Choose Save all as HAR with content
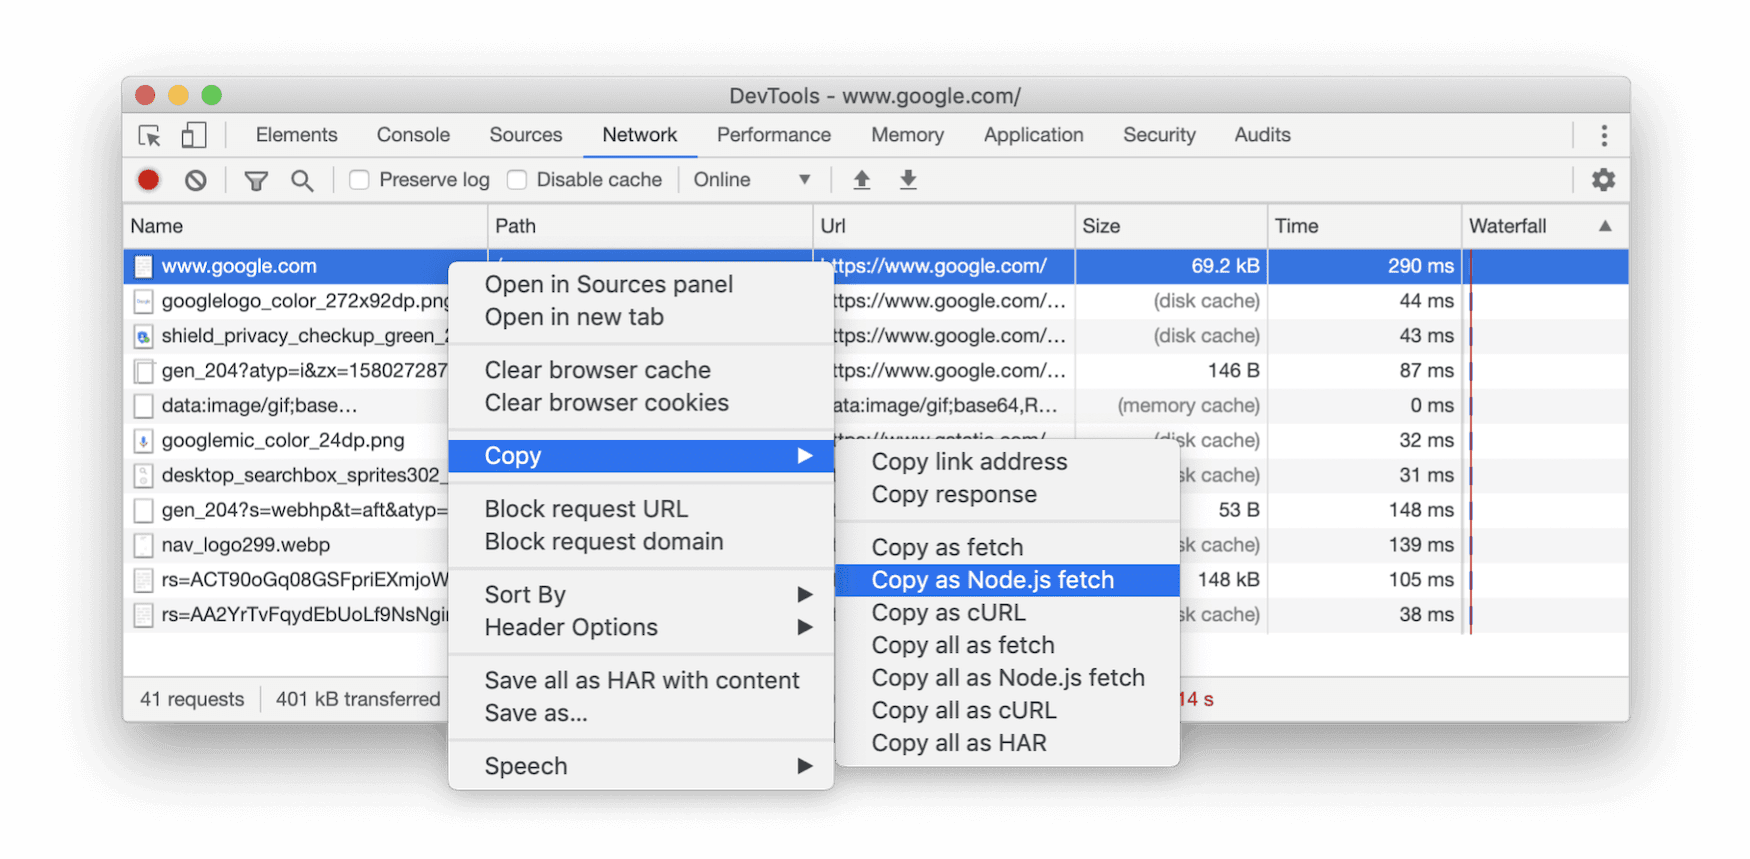This screenshot has height=859, width=1750. tap(641, 681)
